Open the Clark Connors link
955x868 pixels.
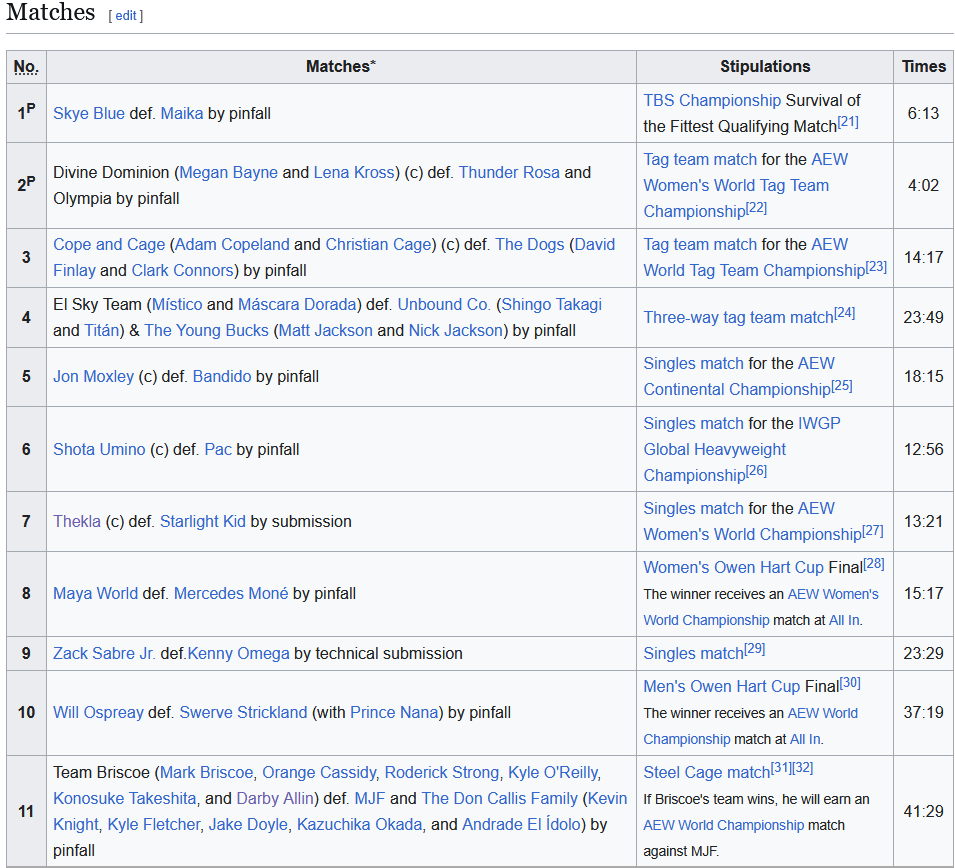[183, 270]
